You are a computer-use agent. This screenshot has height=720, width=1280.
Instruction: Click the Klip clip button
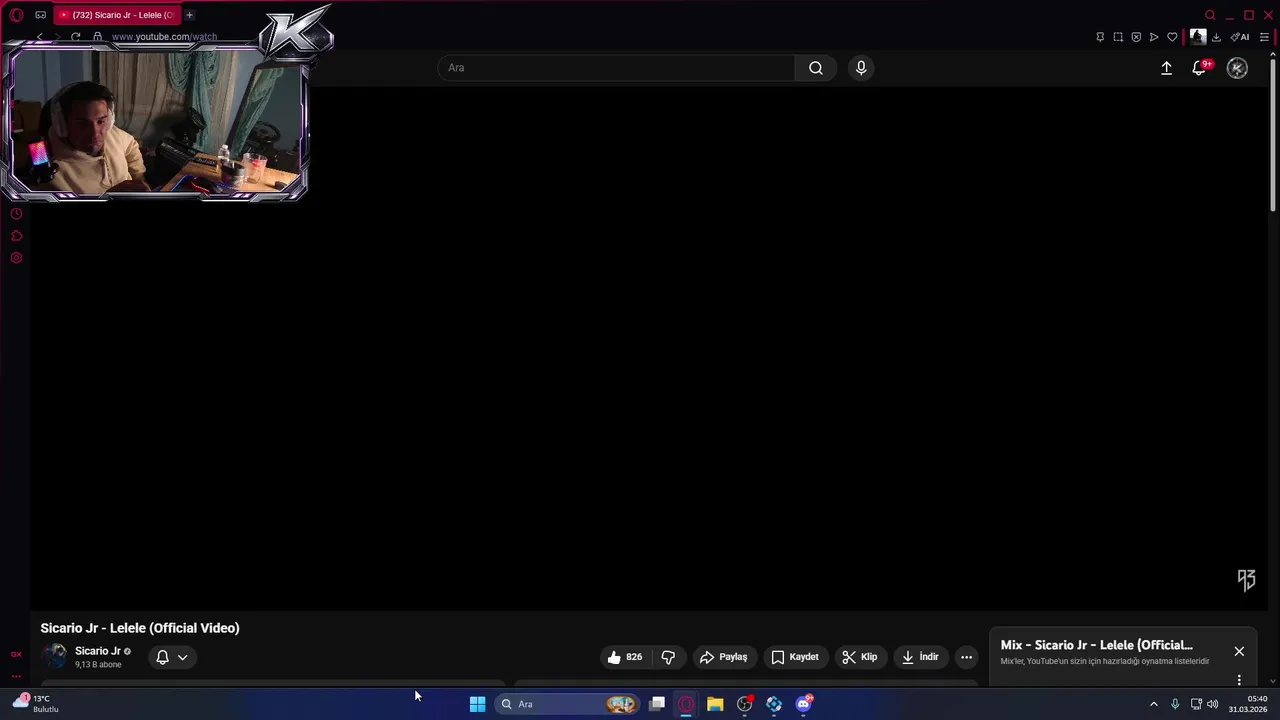pos(860,657)
